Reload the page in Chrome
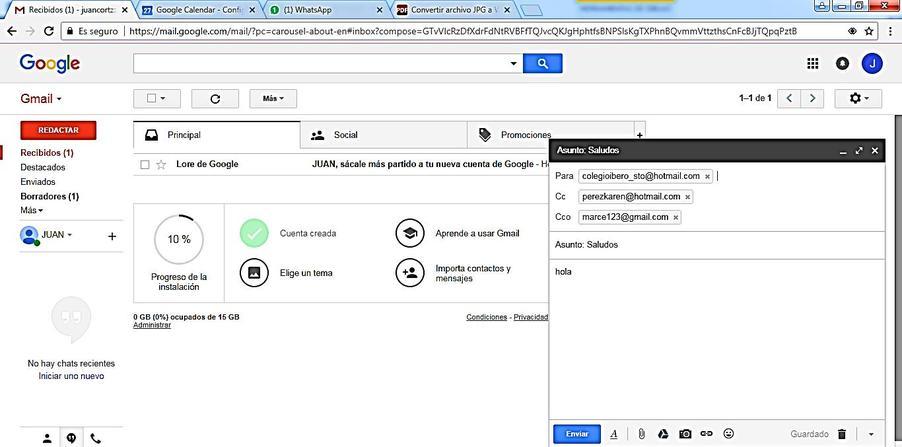The height and width of the screenshot is (447, 902). [49, 31]
